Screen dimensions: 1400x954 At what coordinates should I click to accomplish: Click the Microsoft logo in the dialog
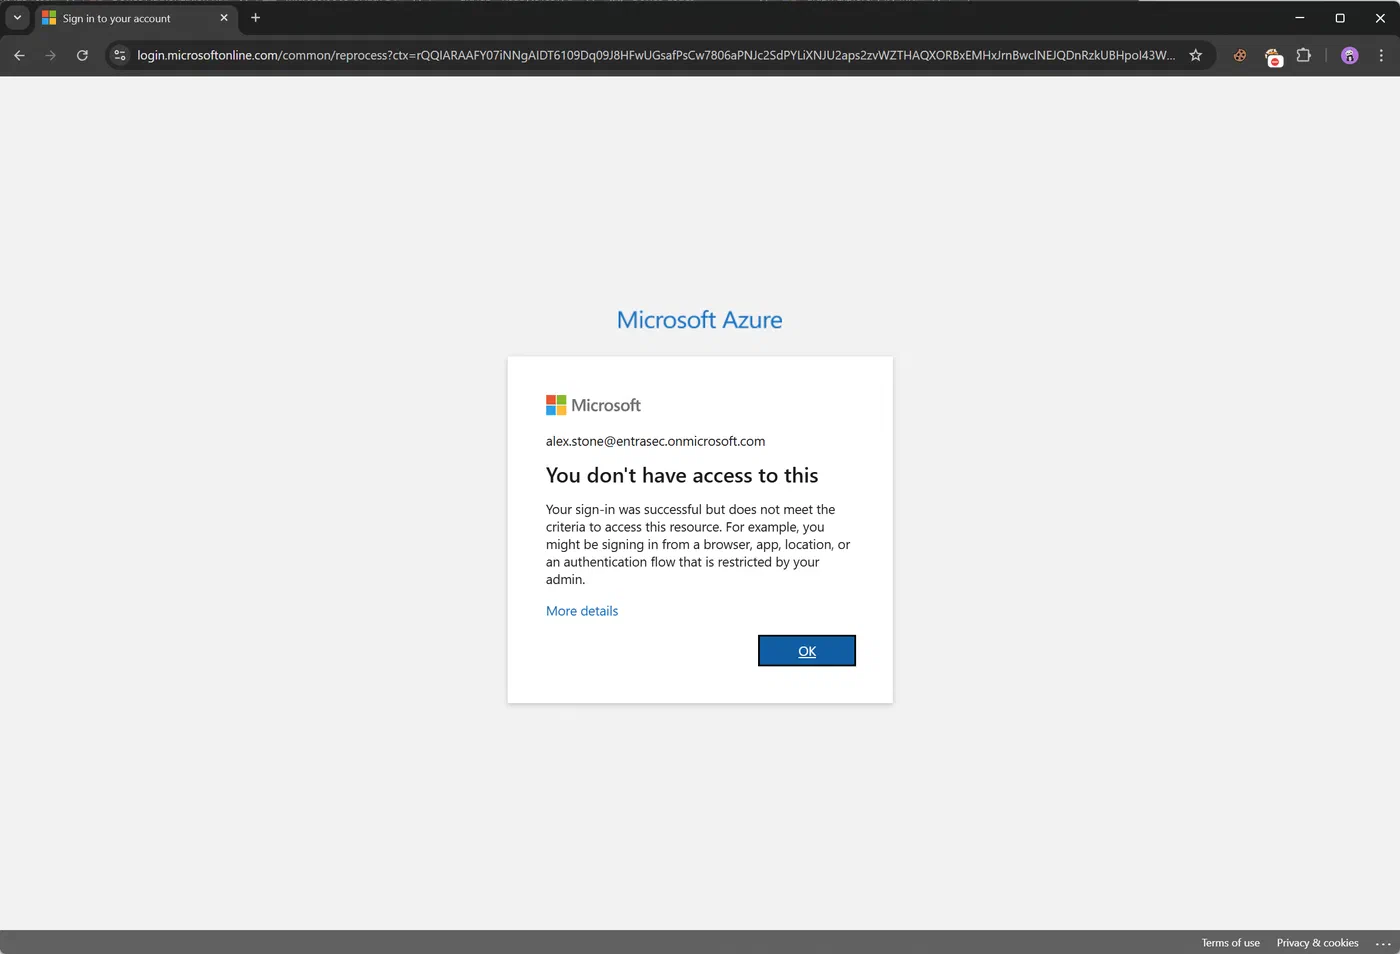[593, 405]
